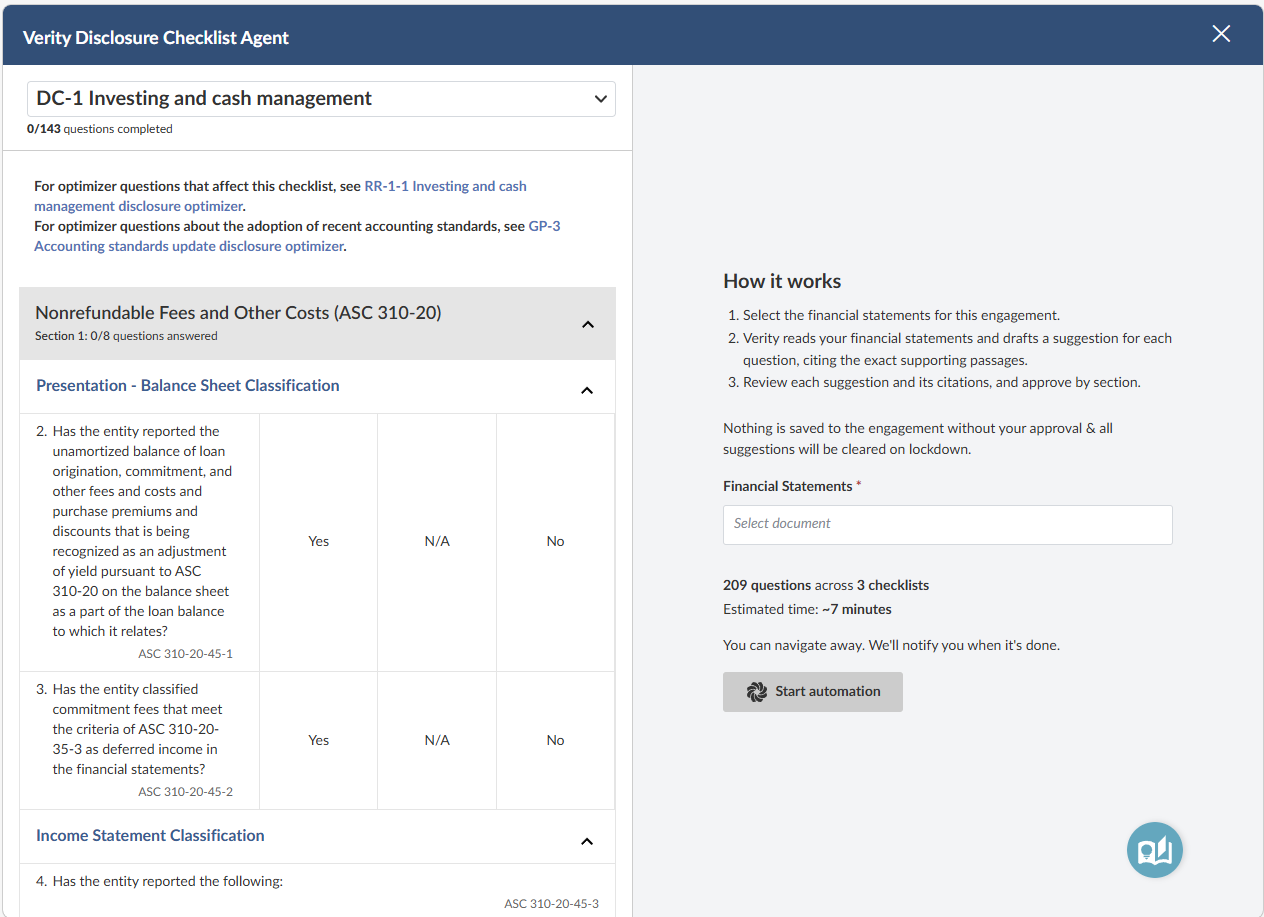Screen dimensions: 1264x917
Task: Click the '0/143 questions completed' status text
Action: pyautogui.click(x=100, y=129)
